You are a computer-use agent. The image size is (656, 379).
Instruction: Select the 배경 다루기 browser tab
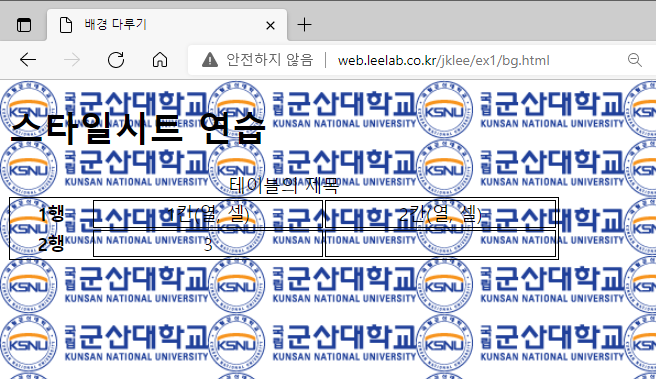coord(167,25)
